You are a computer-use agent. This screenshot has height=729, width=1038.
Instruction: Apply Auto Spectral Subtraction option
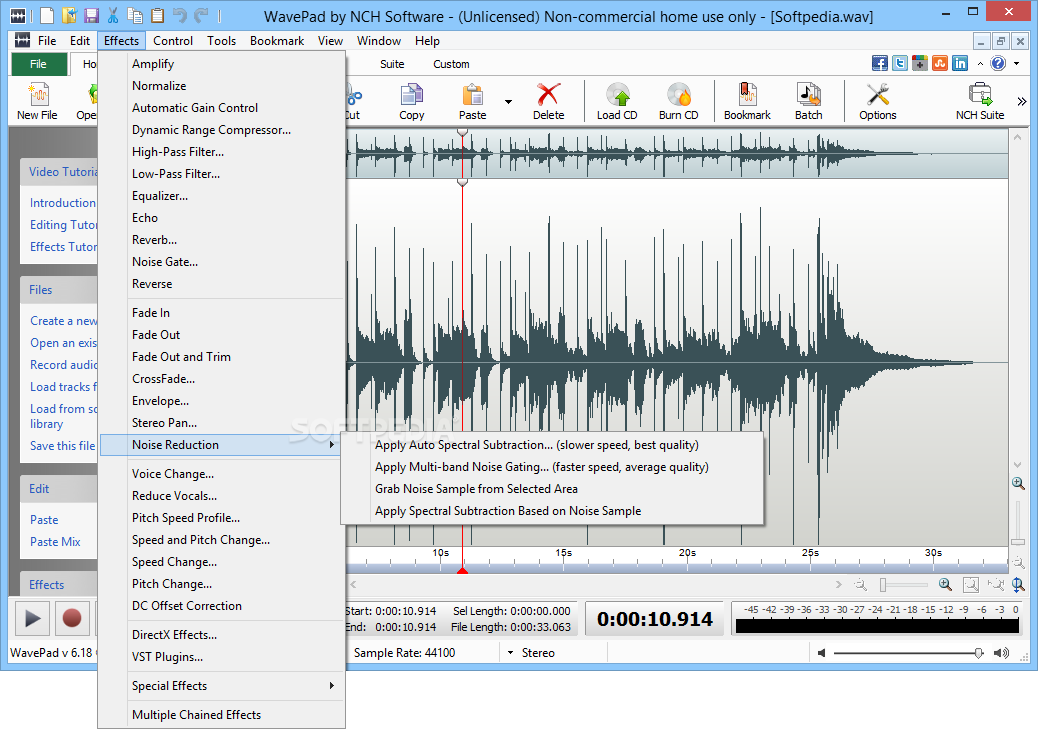click(x=552, y=445)
